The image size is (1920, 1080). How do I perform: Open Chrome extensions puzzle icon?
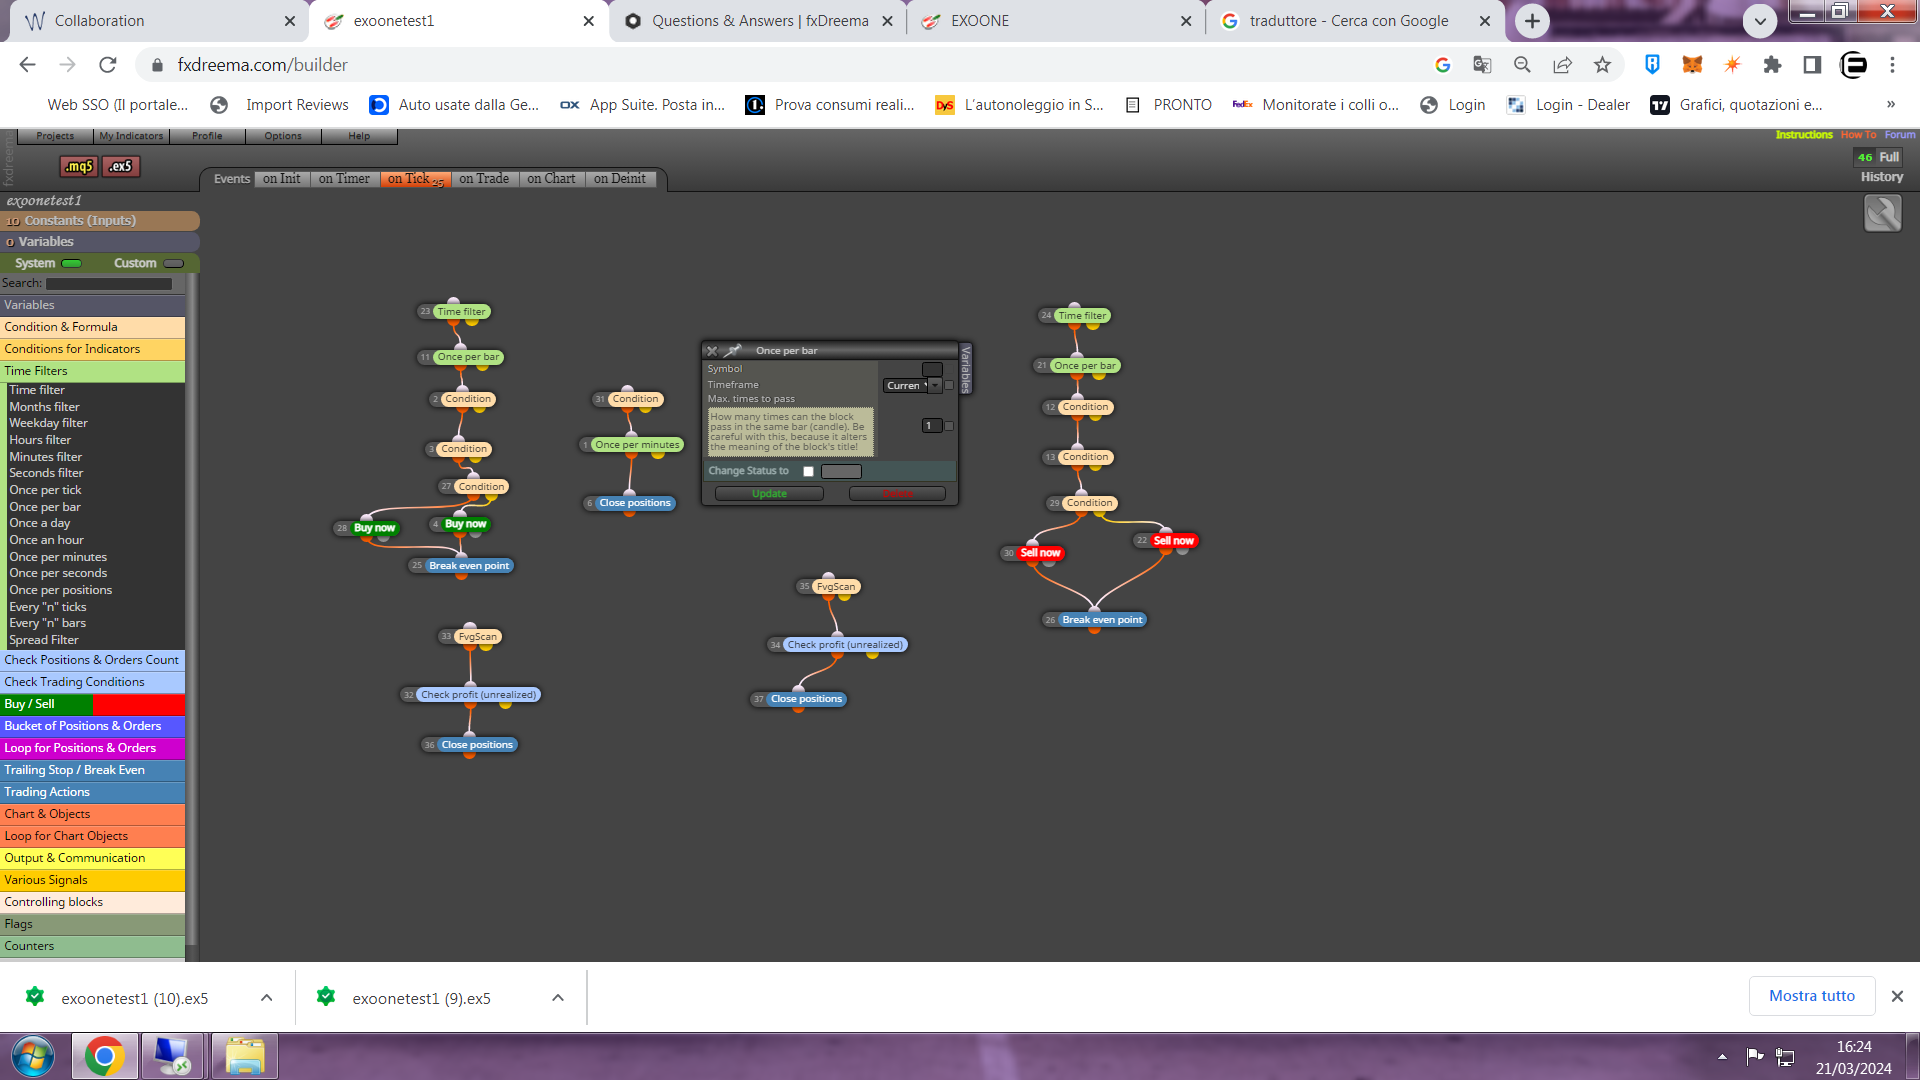(1772, 65)
